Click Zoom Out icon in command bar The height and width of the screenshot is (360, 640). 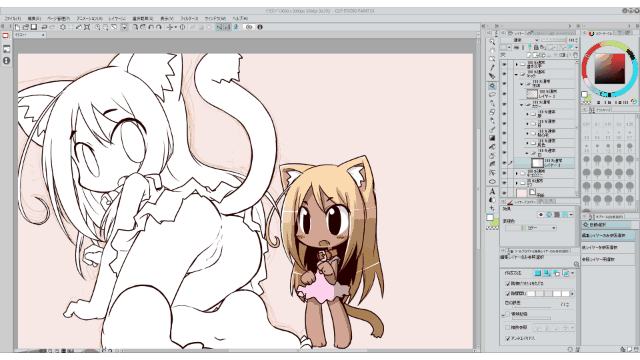[x=105, y=27]
